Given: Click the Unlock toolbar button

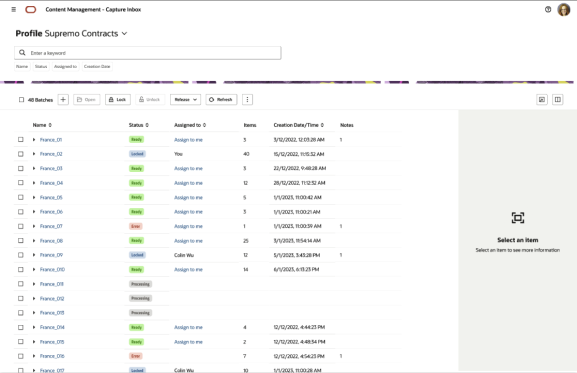Looking at the screenshot, I should coord(150,100).
